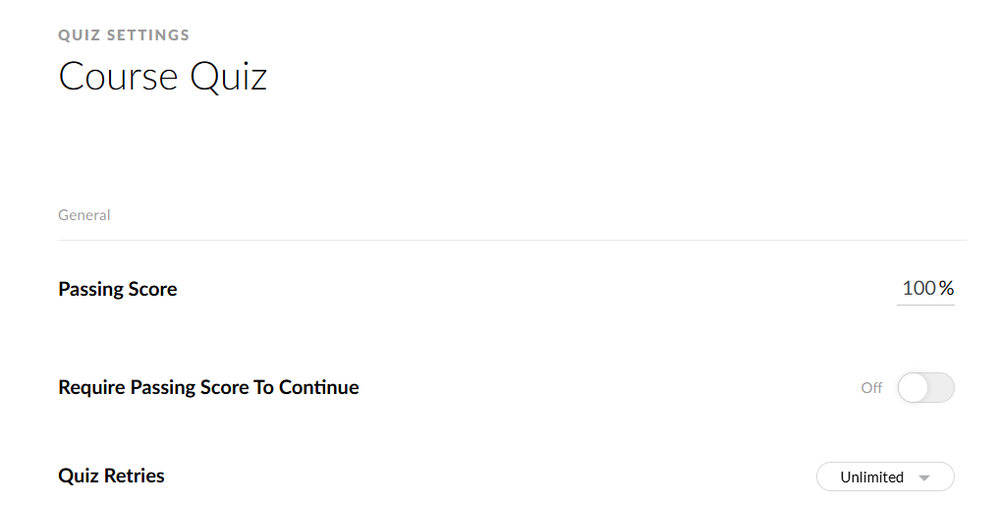Click the QUIZ SETTINGS header text
Screen dimensions: 999x509
click(x=124, y=35)
